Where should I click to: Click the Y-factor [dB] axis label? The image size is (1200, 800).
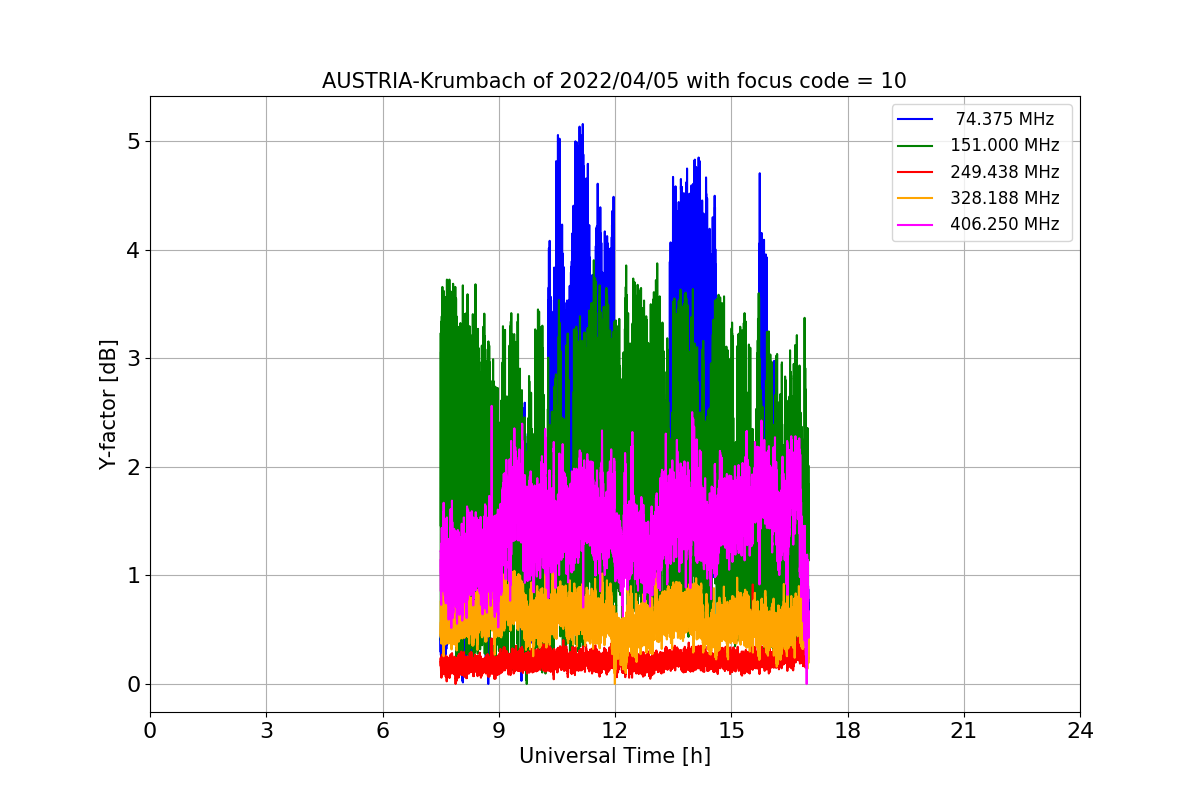pos(108,404)
